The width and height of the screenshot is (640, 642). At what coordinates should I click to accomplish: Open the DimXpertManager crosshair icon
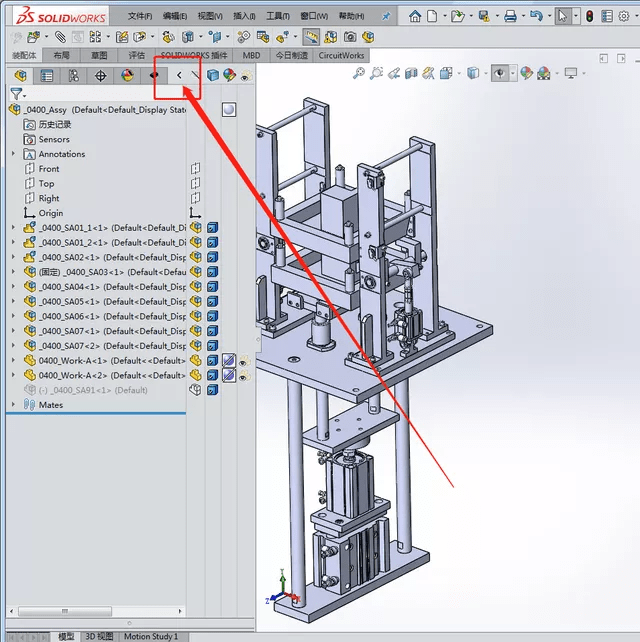pyautogui.click(x=100, y=75)
